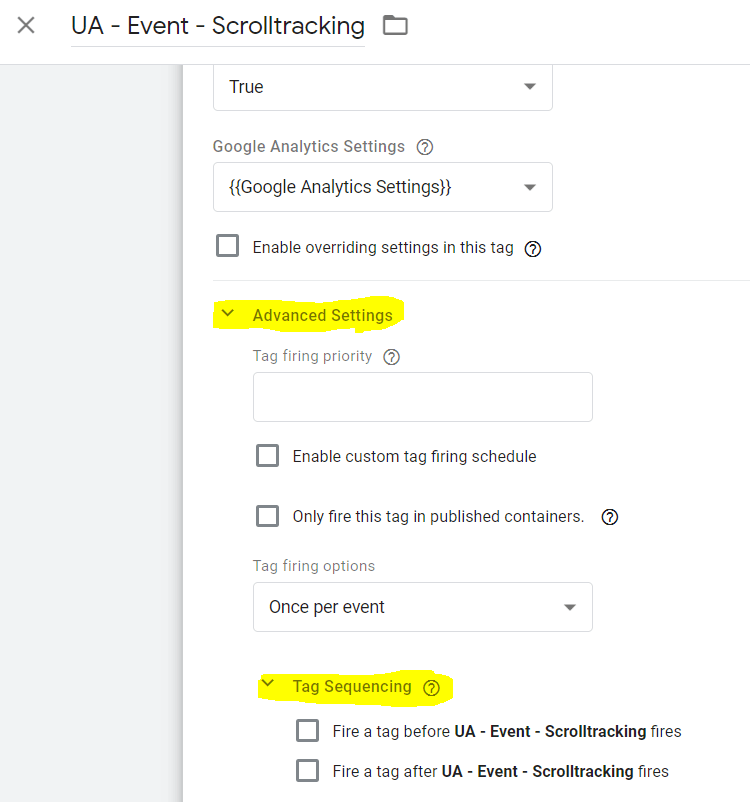Open the True dropdown menu
The width and height of the screenshot is (750, 802).
coord(382,87)
